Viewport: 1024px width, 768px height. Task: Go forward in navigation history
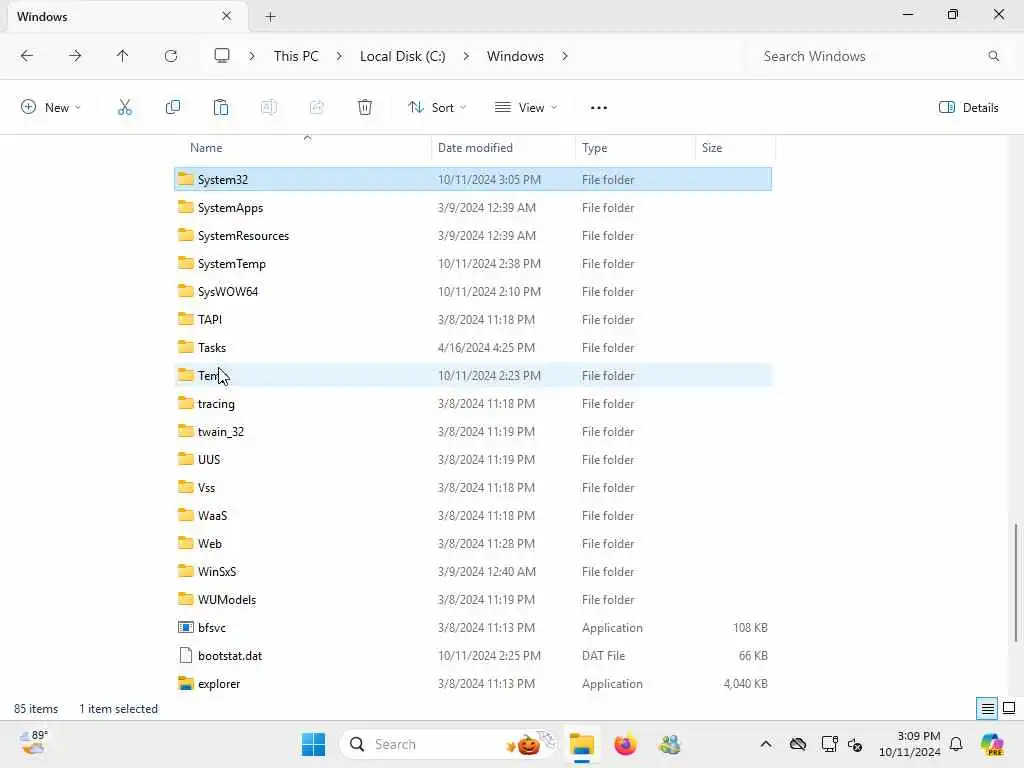75,56
